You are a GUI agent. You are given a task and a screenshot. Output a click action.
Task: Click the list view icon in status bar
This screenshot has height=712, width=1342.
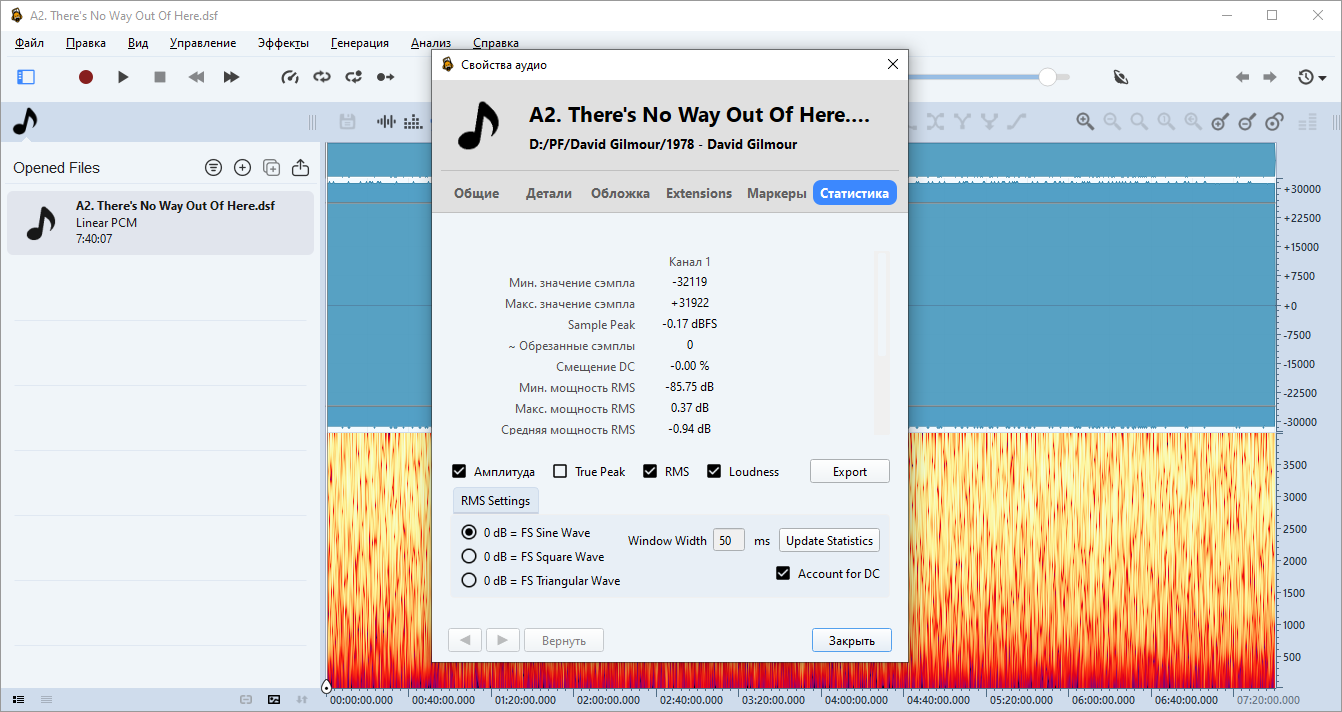(x=18, y=699)
